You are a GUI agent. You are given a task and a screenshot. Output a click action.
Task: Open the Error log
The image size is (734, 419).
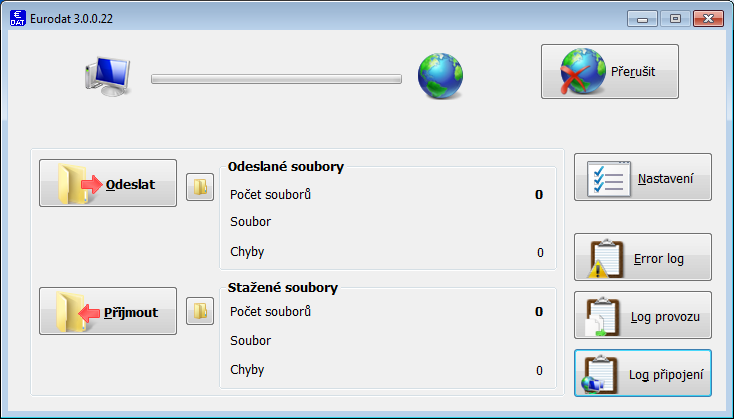pyautogui.click(x=643, y=257)
